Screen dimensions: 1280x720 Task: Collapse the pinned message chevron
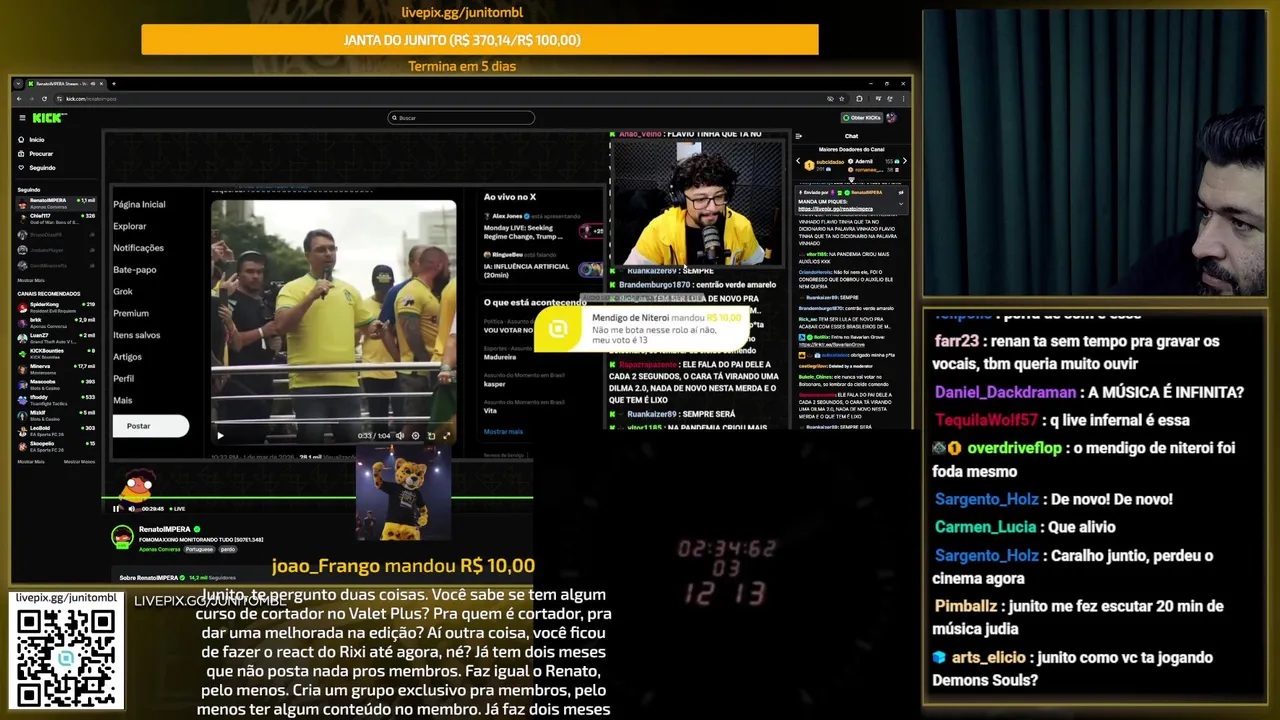(901, 203)
